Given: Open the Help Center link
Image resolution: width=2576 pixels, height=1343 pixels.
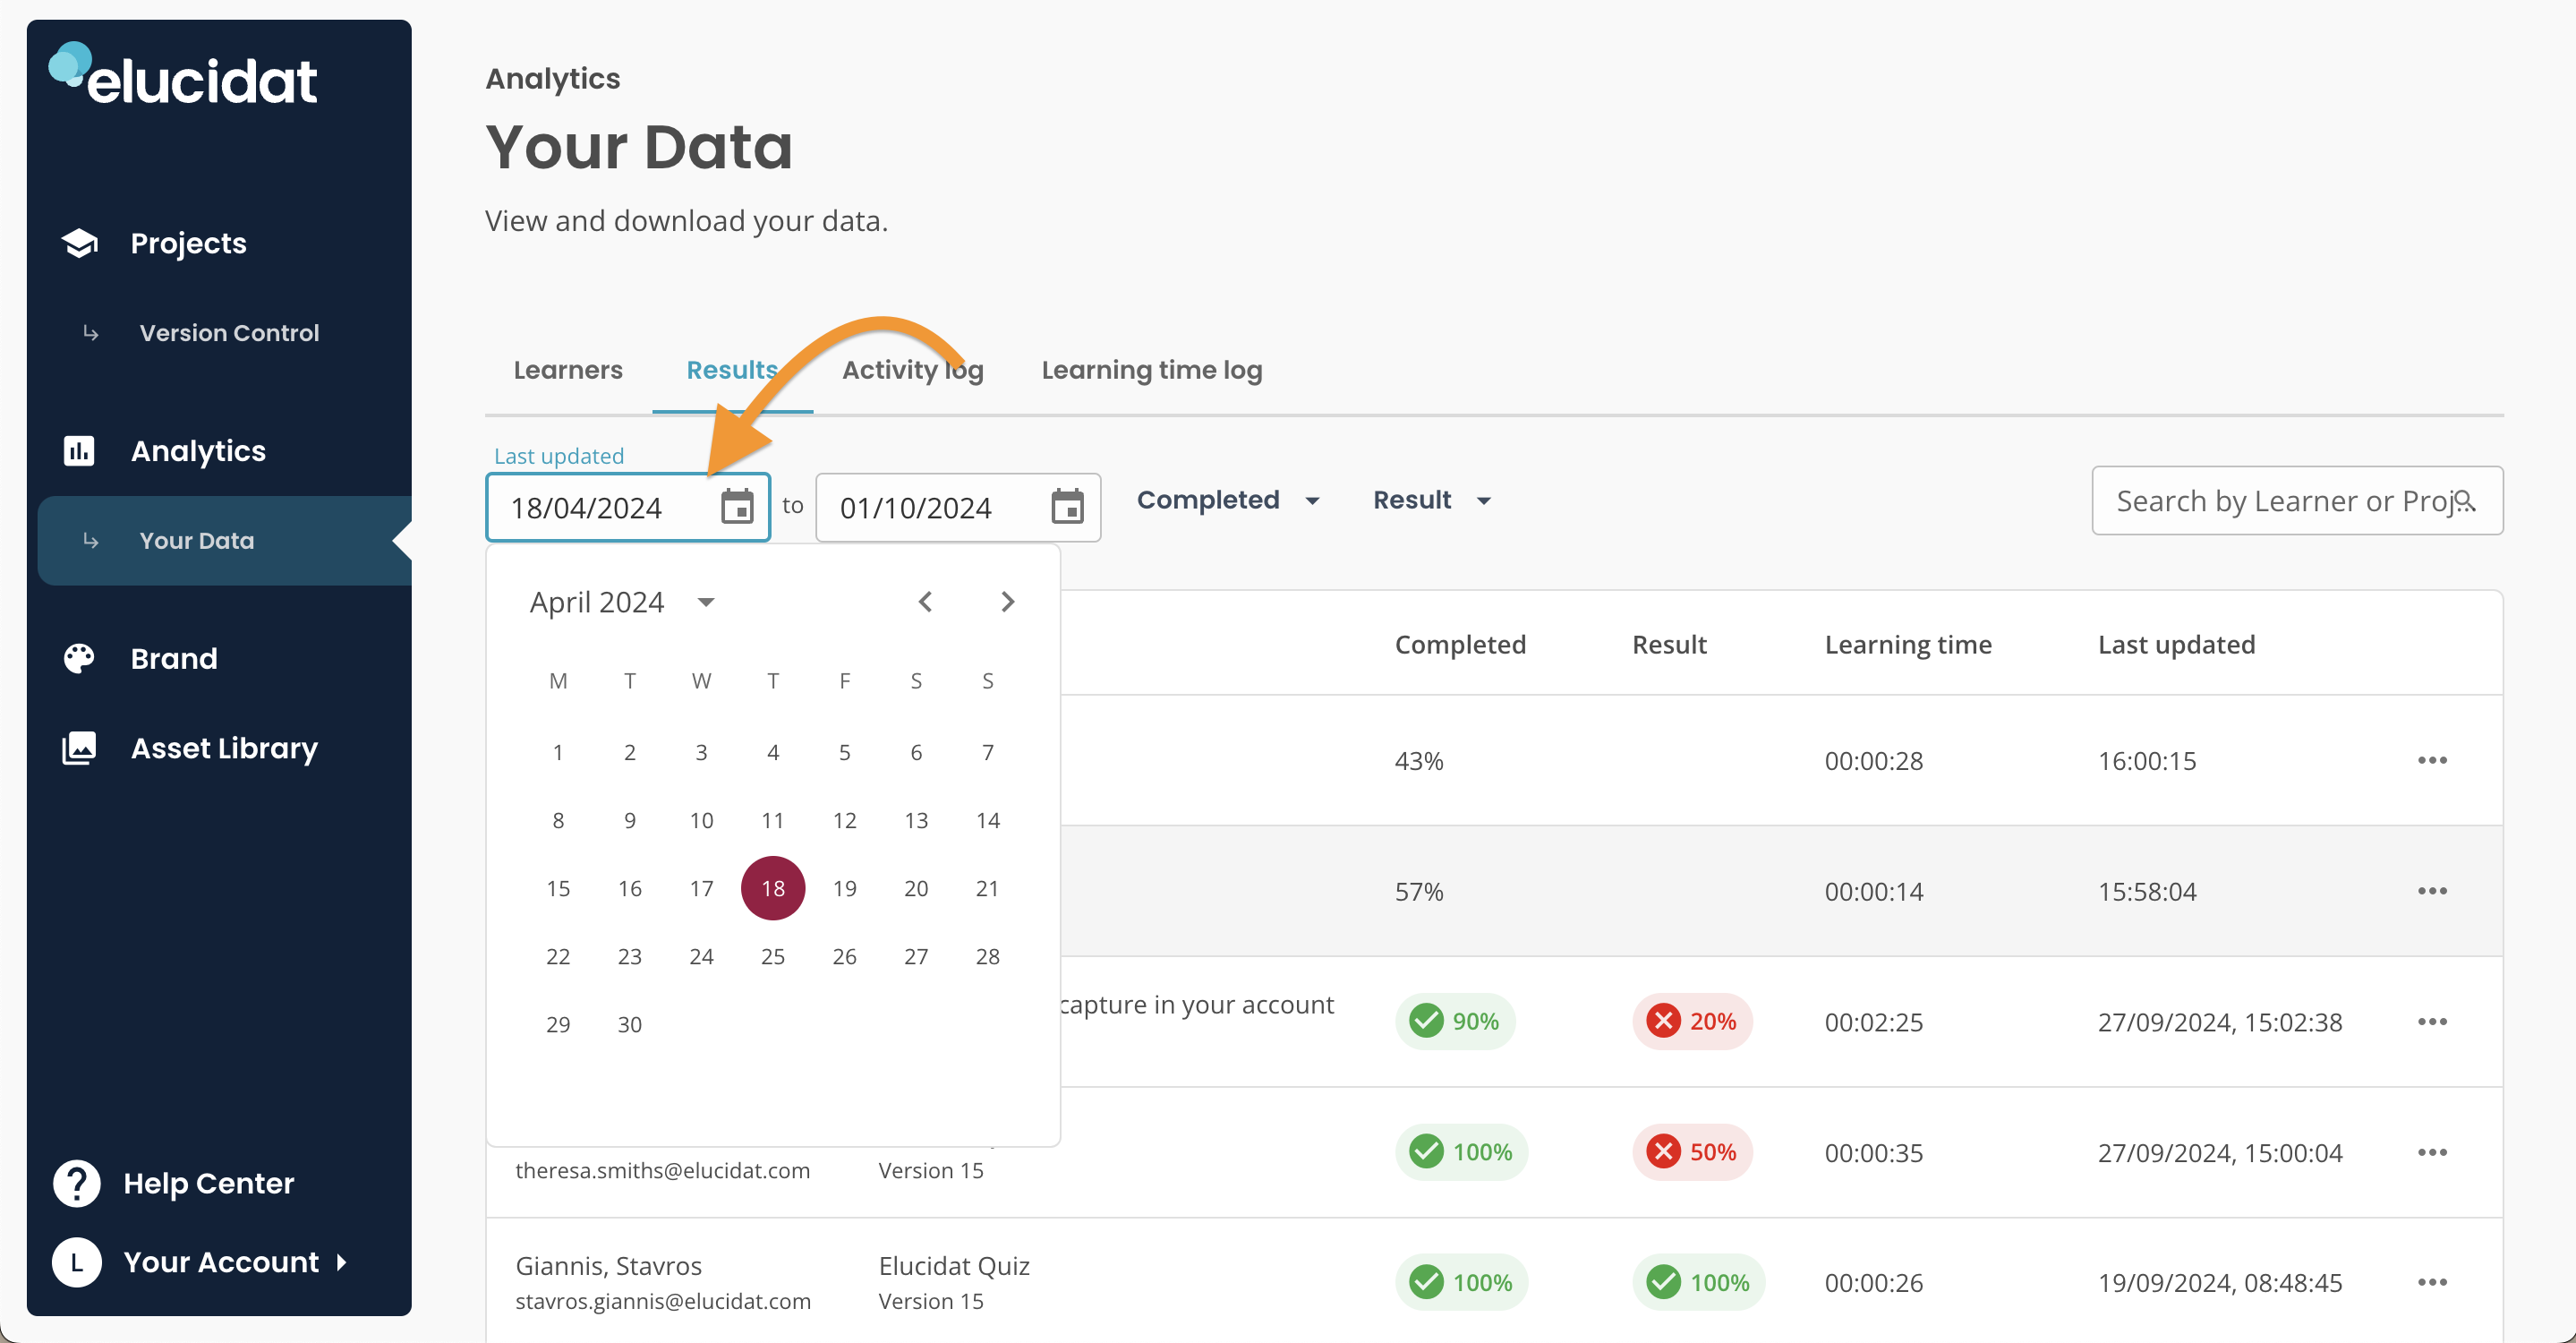Looking at the screenshot, I should [x=208, y=1183].
